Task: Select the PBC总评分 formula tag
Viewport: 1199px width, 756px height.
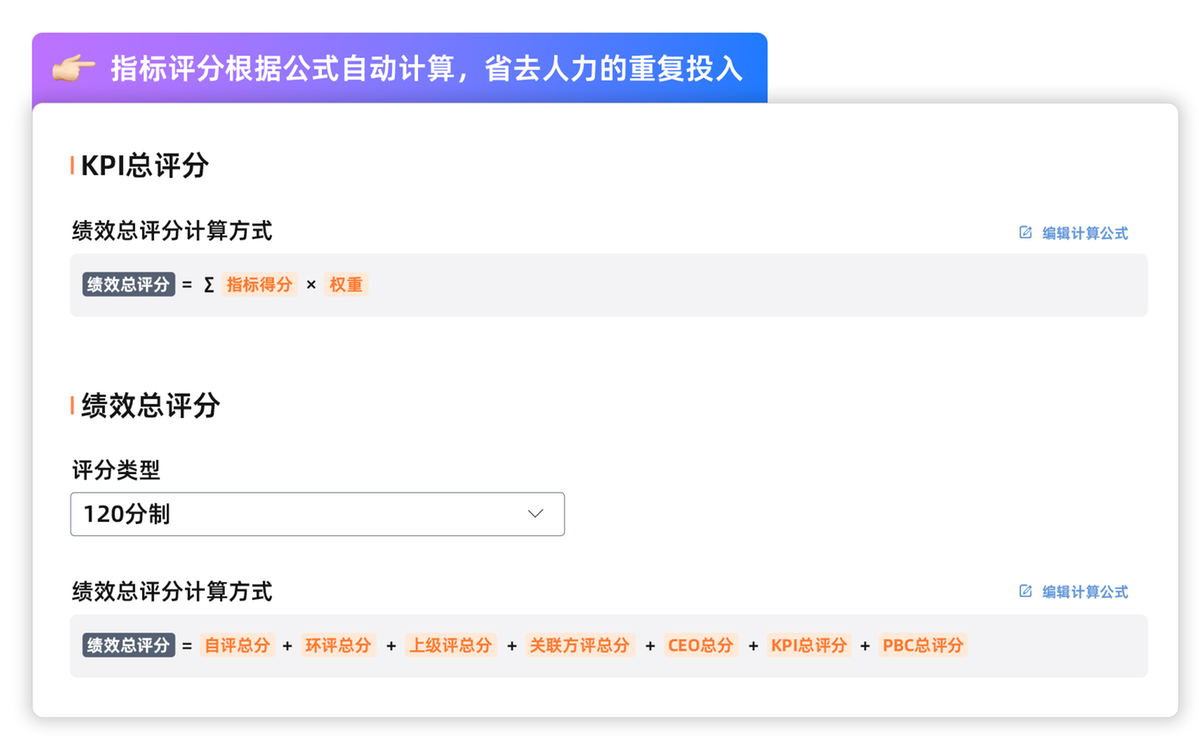Action: coord(923,646)
